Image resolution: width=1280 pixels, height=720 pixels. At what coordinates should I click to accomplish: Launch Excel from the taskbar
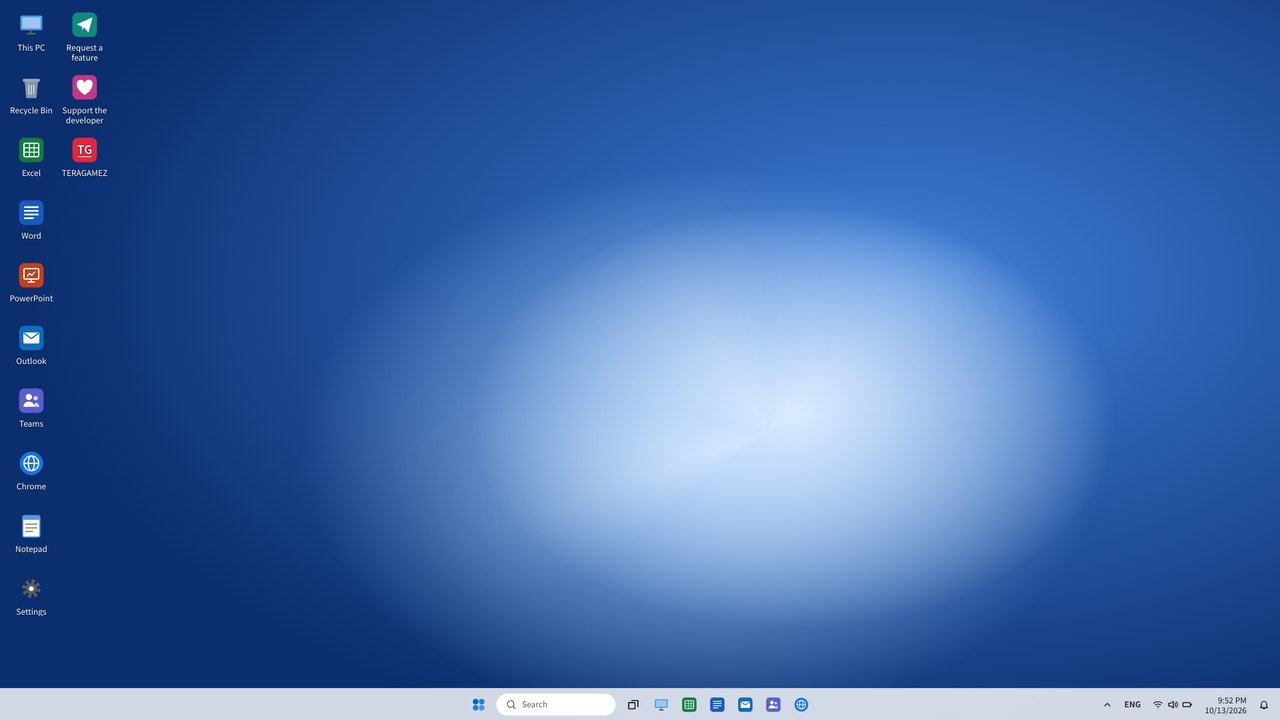tap(689, 704)
